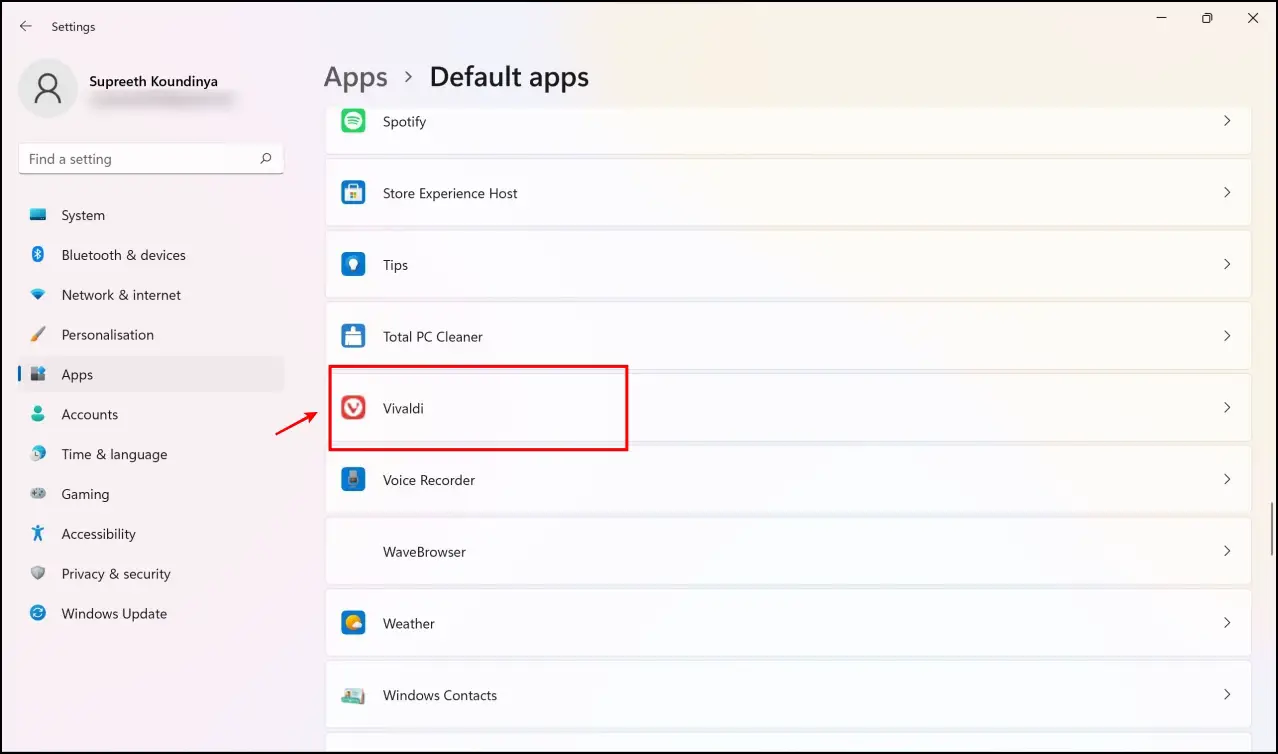The height and width of the screenshot is (754, 1278).
Task: Click the vertical scrollbar thumb
Action: [1272, 529]
